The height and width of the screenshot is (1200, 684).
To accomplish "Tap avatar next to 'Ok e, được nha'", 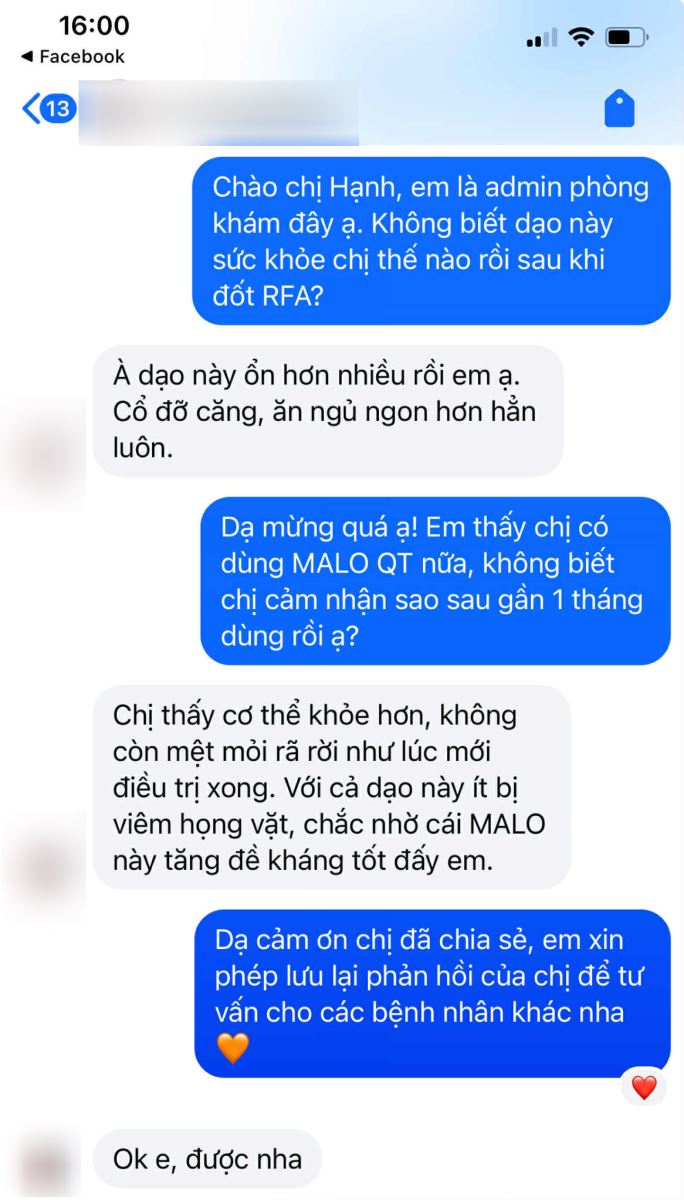I will [x=47, y=1163].
